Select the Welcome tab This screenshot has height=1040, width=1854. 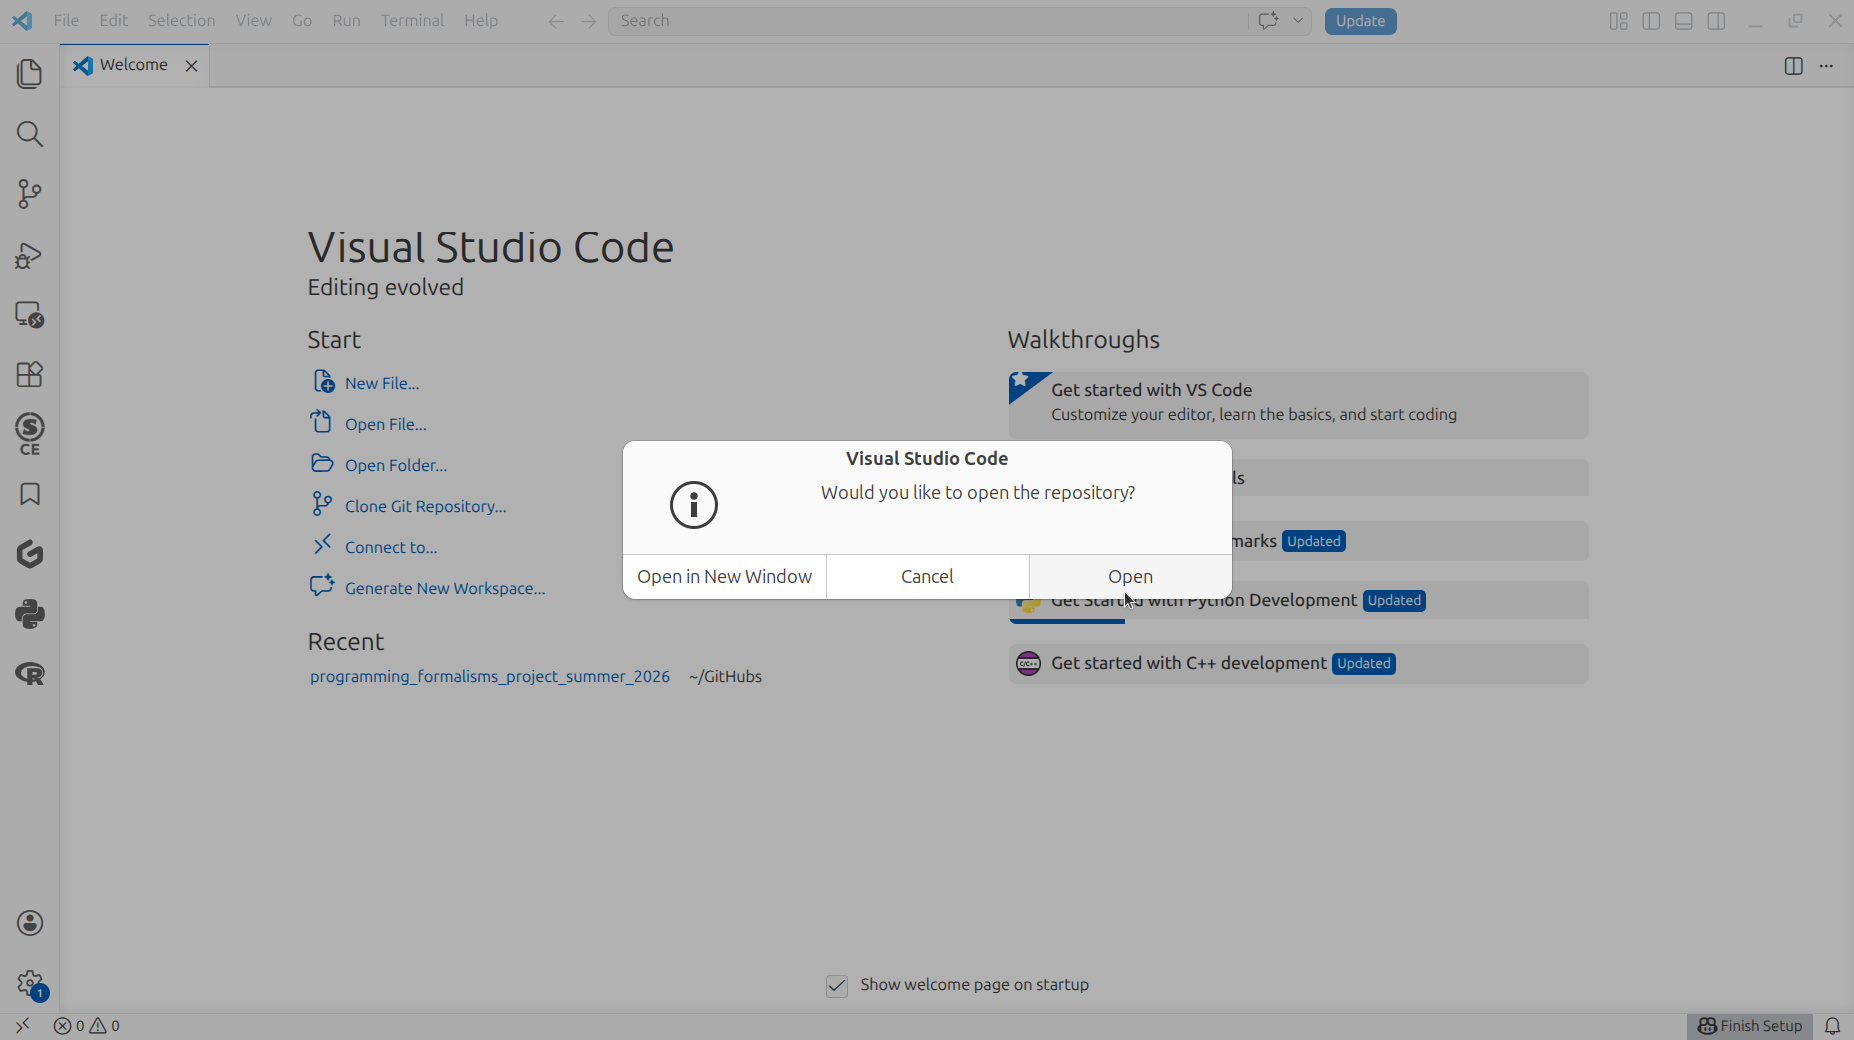(x=134, y=65)
